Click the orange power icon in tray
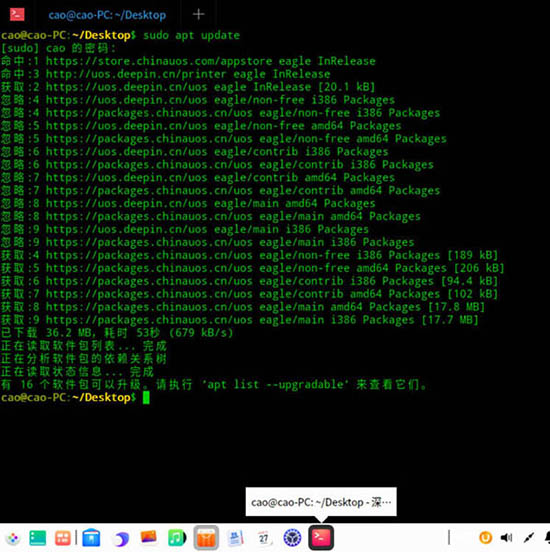 [x=485, y=538]
